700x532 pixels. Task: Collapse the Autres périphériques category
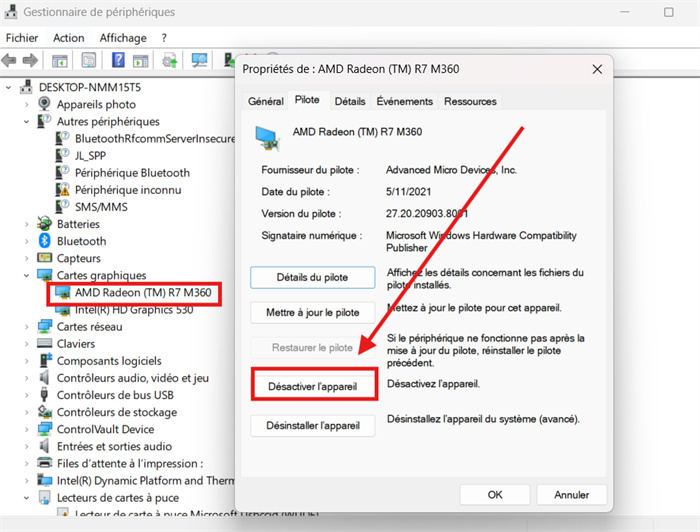[x=26, y=122]
